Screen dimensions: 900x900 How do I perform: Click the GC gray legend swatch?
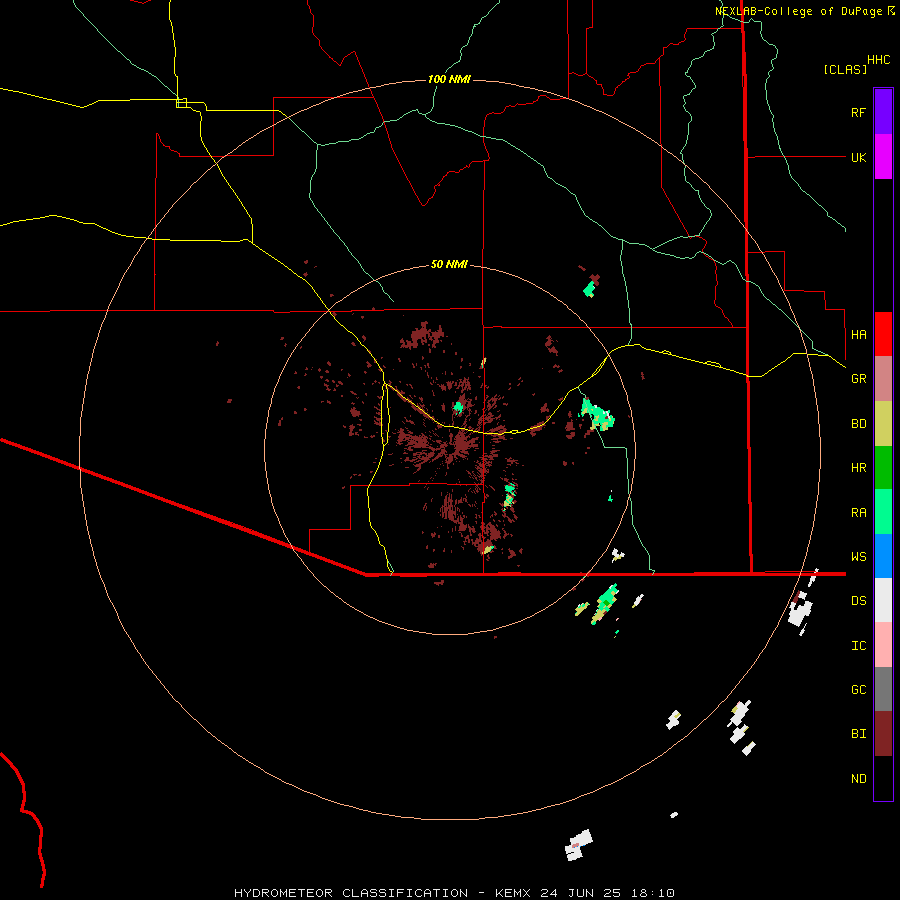(883, 689)
